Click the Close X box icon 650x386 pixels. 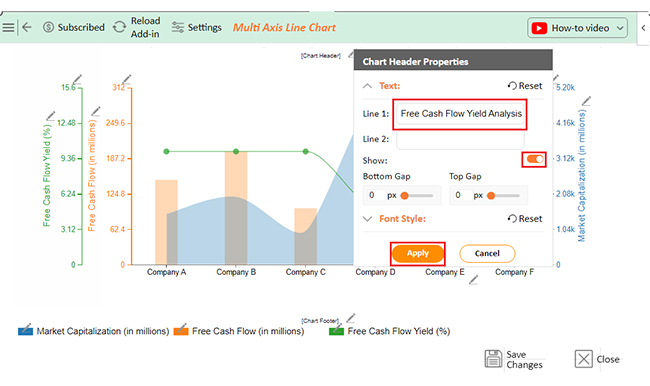(584, 359)
